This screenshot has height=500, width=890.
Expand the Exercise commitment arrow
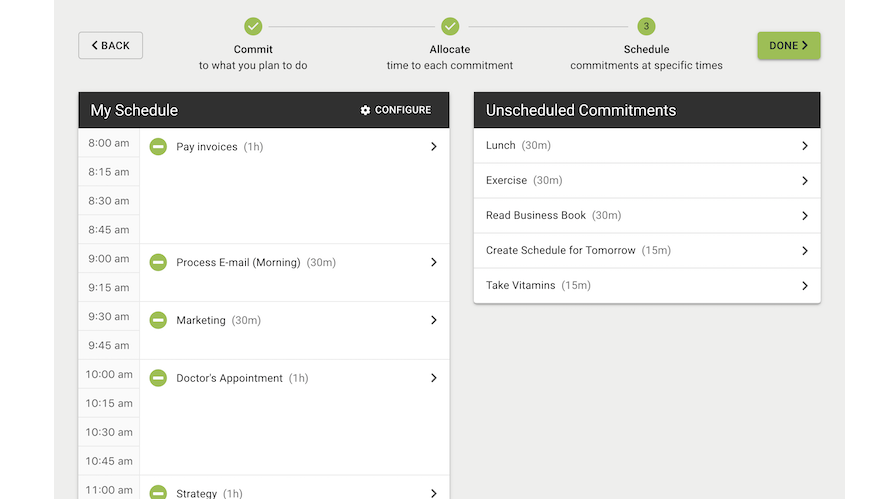coord(804,181)
